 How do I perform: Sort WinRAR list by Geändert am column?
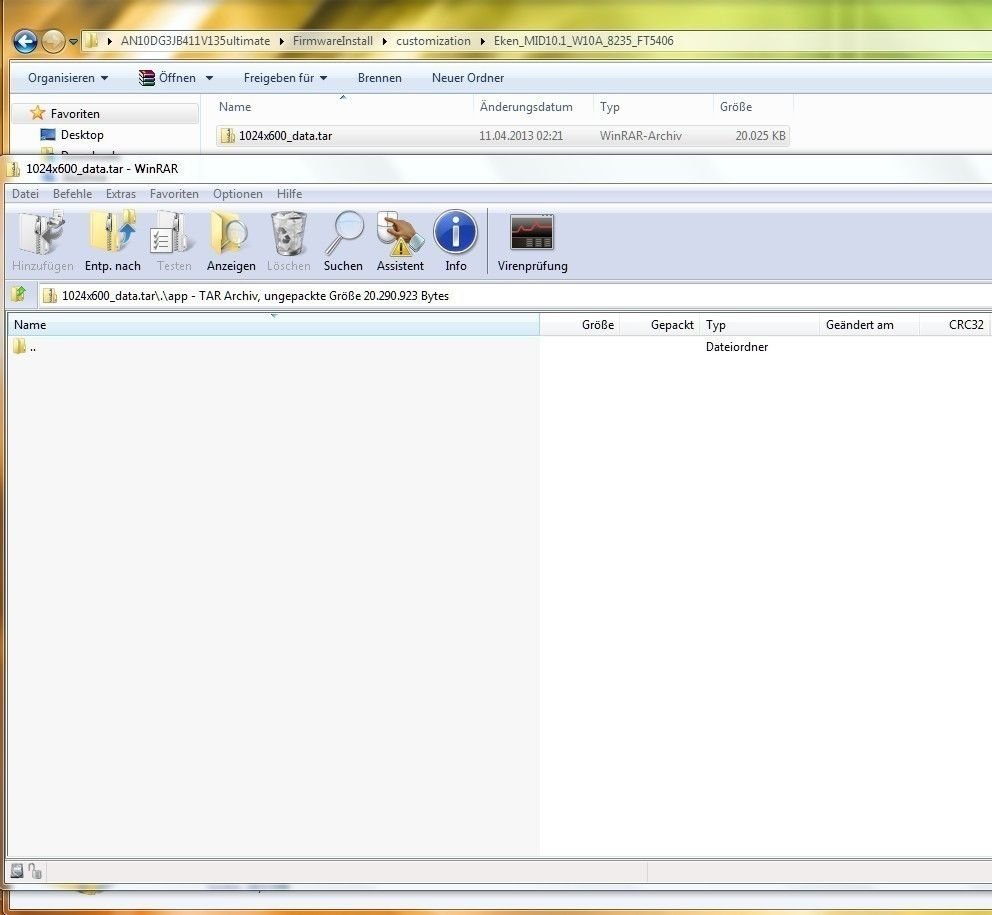pyautogui.click(x=869, y=325)
